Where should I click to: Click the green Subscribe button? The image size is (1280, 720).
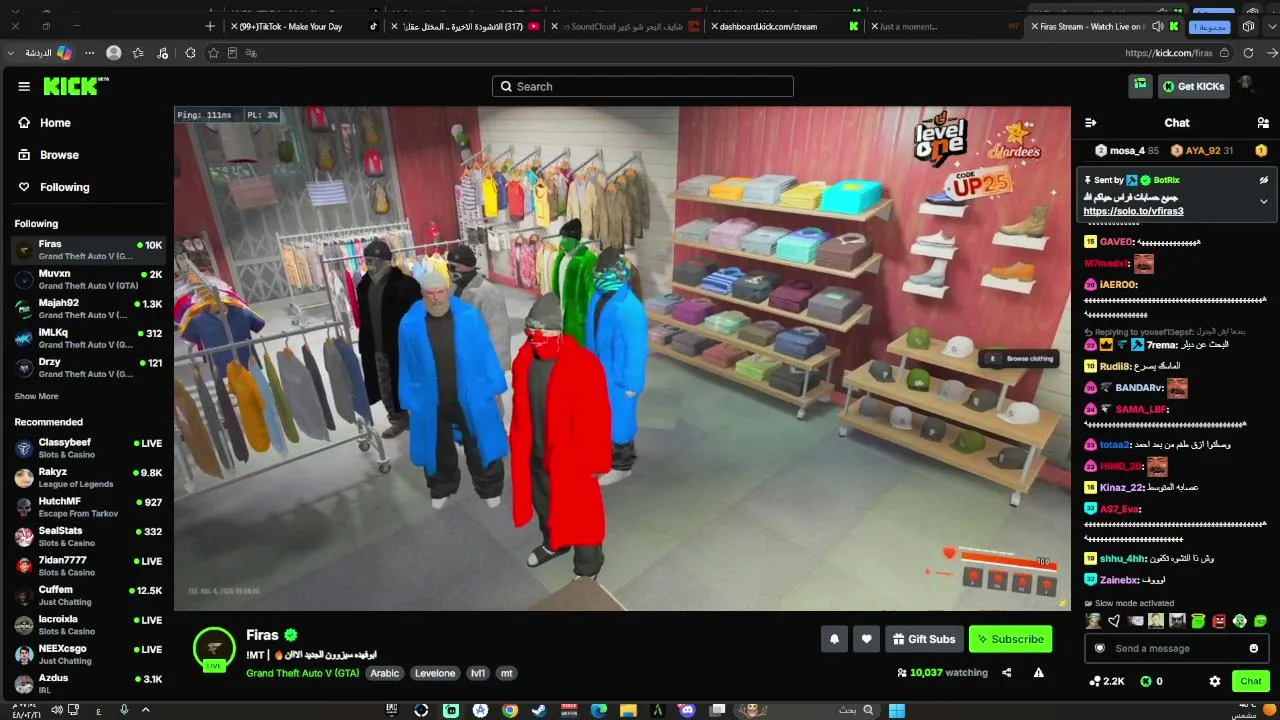pyautogui.click(x=1010, y=639)
